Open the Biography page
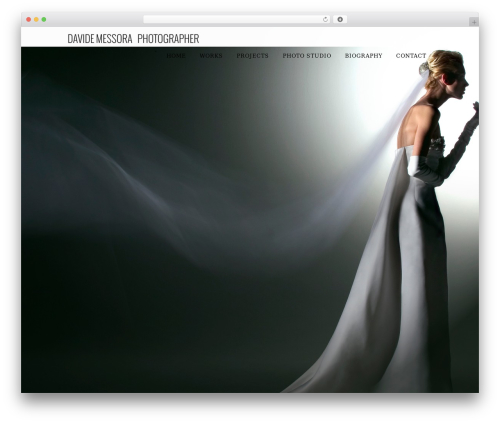 pyautogui.click(x=363, y=56)
